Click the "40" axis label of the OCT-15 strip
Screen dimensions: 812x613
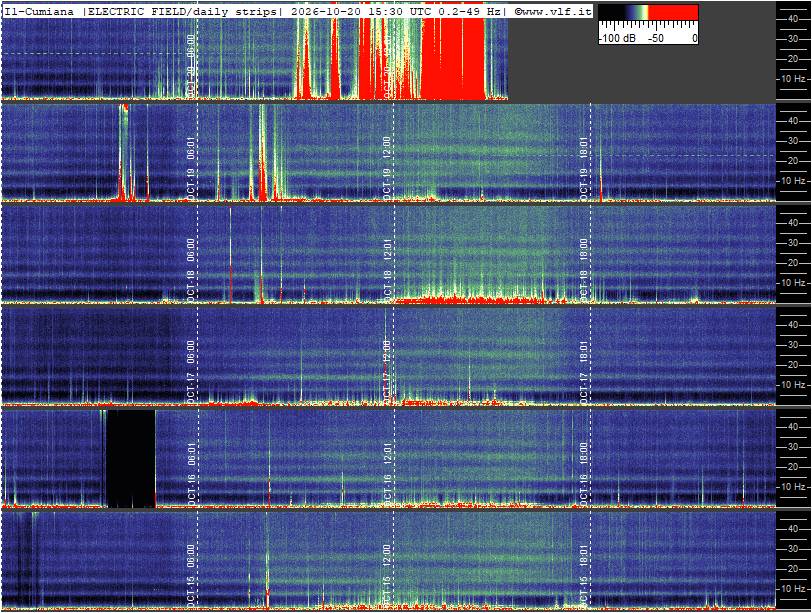793,529
